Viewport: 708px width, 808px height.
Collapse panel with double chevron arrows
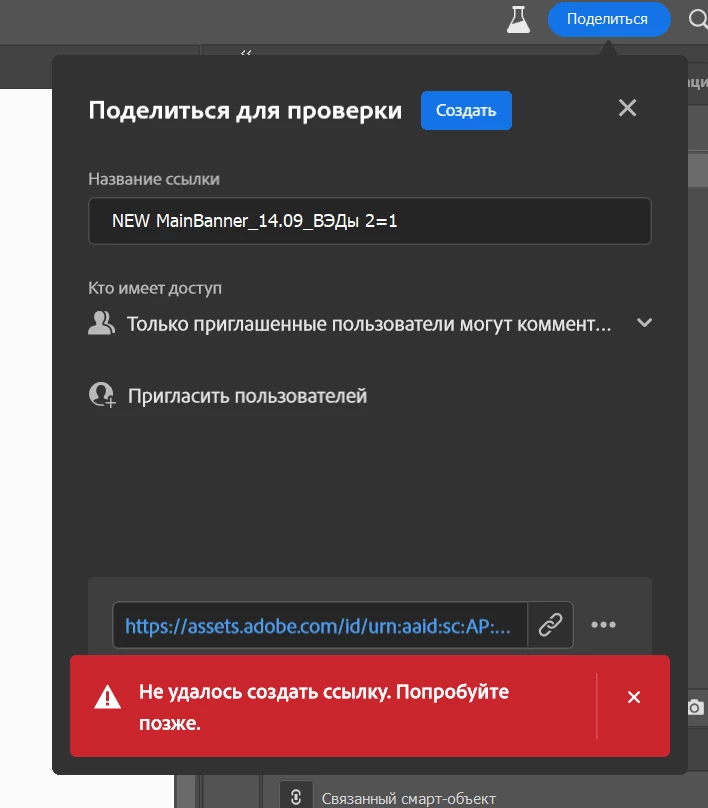[x=246, y=52]
